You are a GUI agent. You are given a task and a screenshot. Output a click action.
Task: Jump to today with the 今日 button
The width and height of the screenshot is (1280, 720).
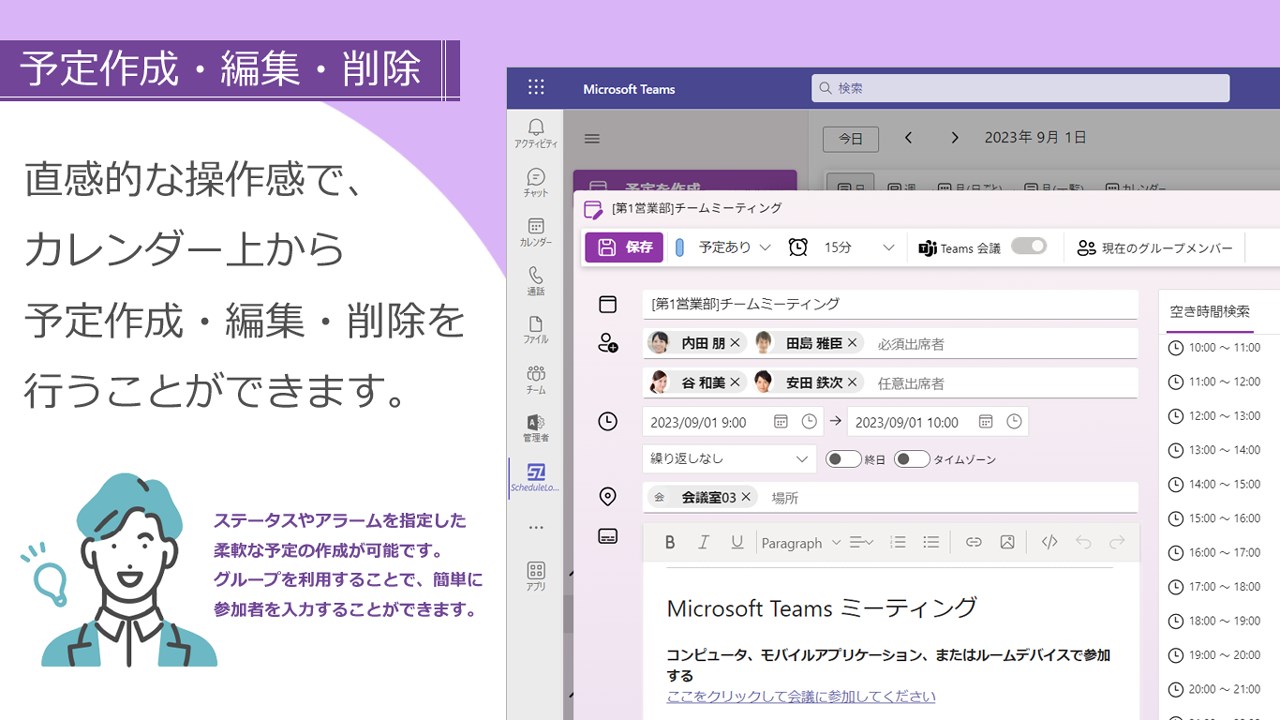coord(850,139)
